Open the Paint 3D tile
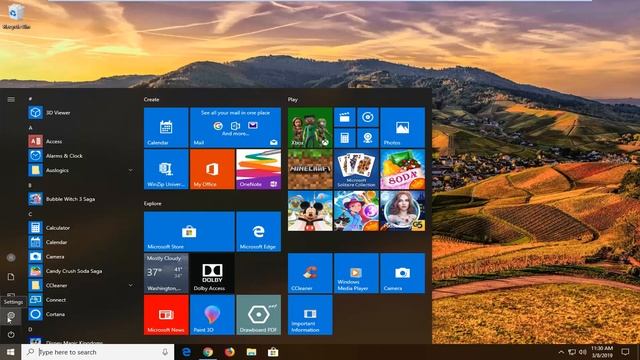This screenshot has height=360, width=640. click(x=212, y=315)
